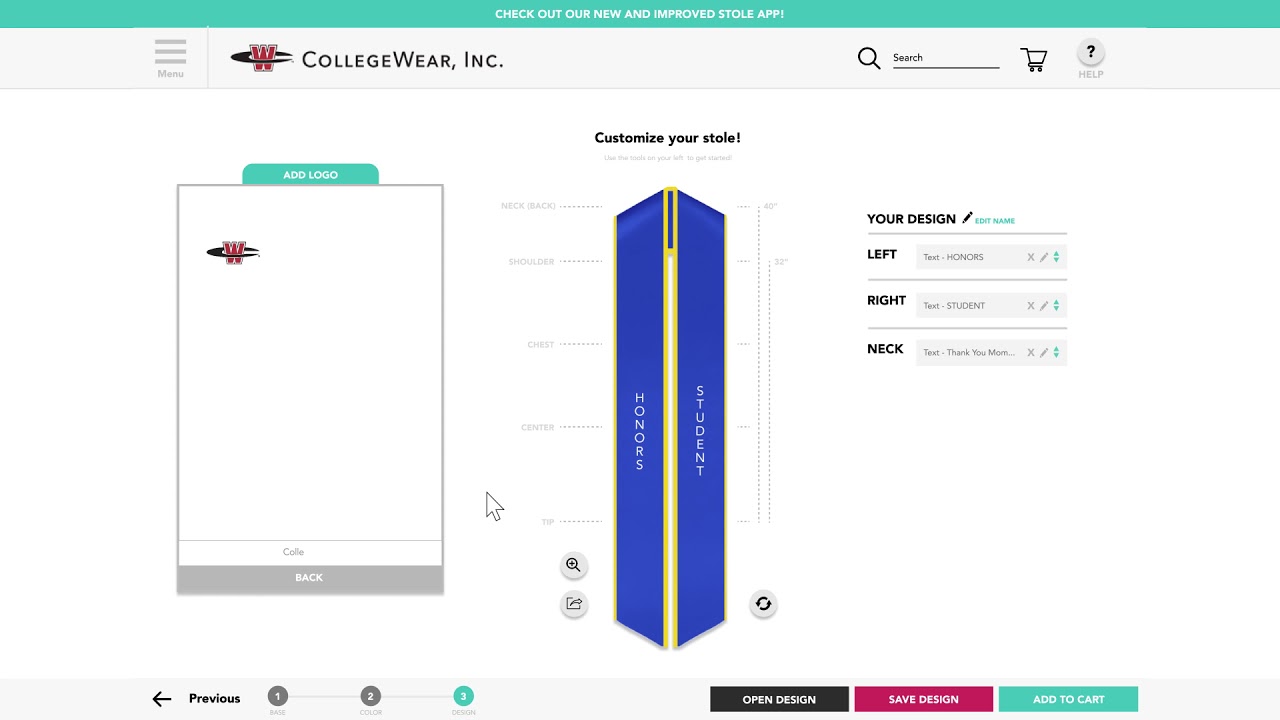Delete the RIGHT Text - STUDENT item
1280x720 pixels.
coord(1031,305)
